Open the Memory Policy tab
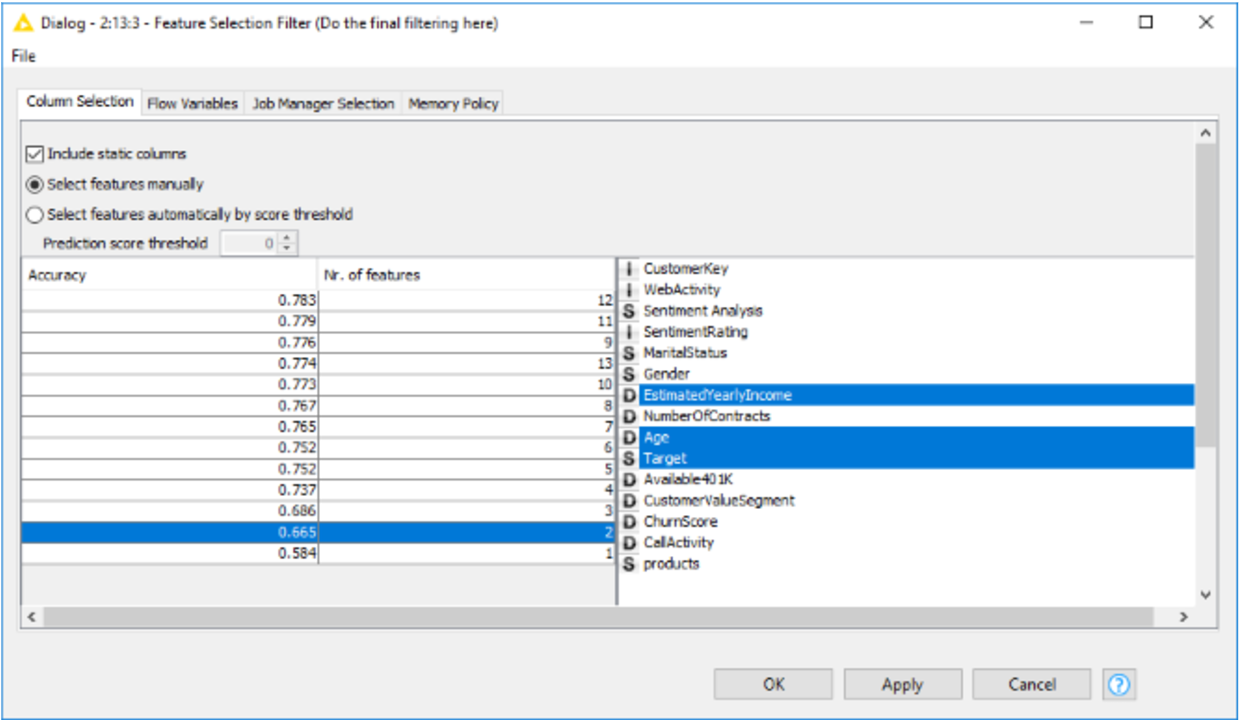Image resolution: width=1239 pixels, height=720 pixels. pyautogui.click(x=453, y=103)
